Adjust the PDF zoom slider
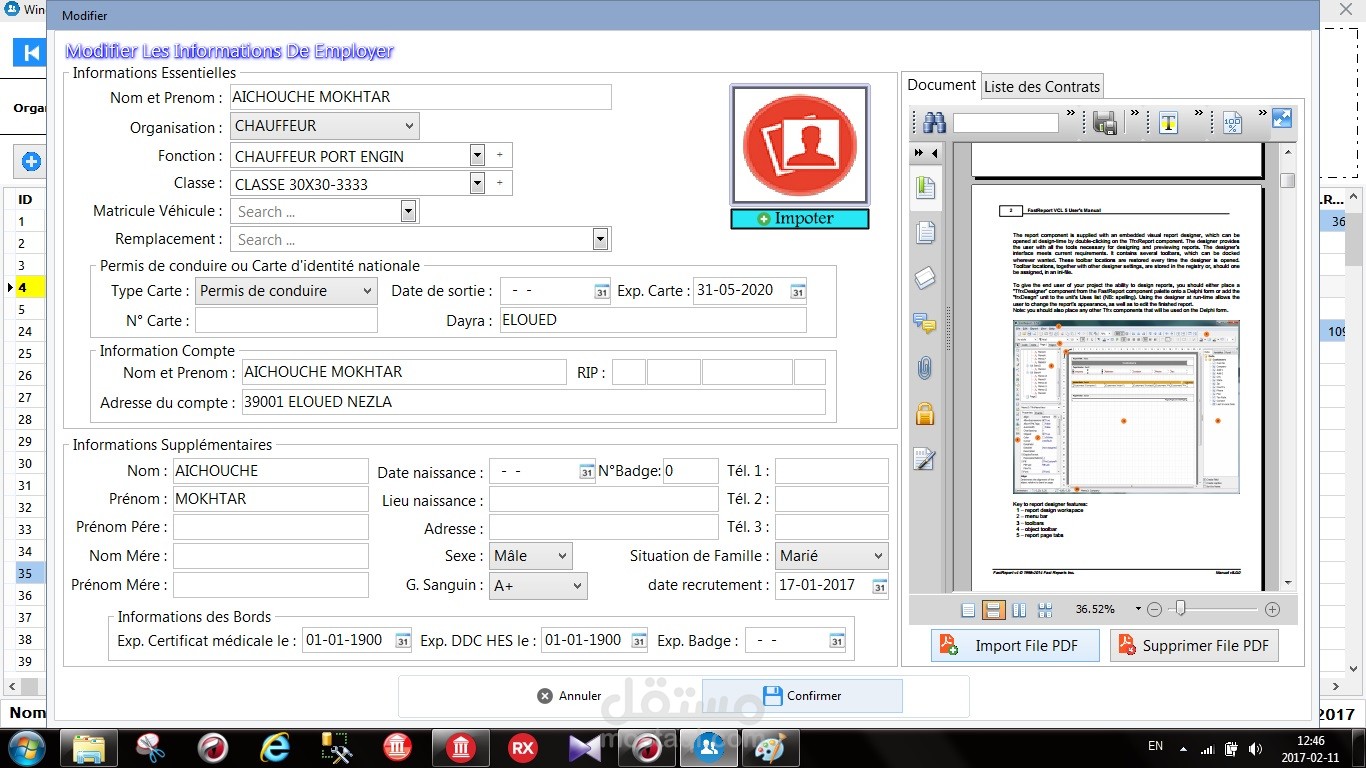The width and height of the screenshot is (1366, 768). pos(1181,608)
